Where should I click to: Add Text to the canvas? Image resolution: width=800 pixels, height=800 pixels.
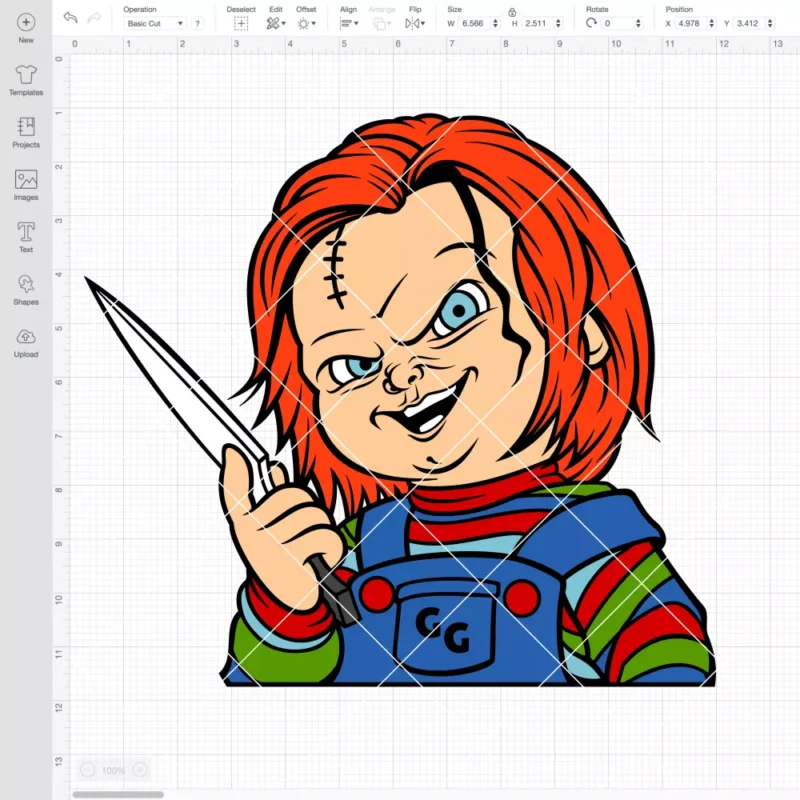pos(26,238)
